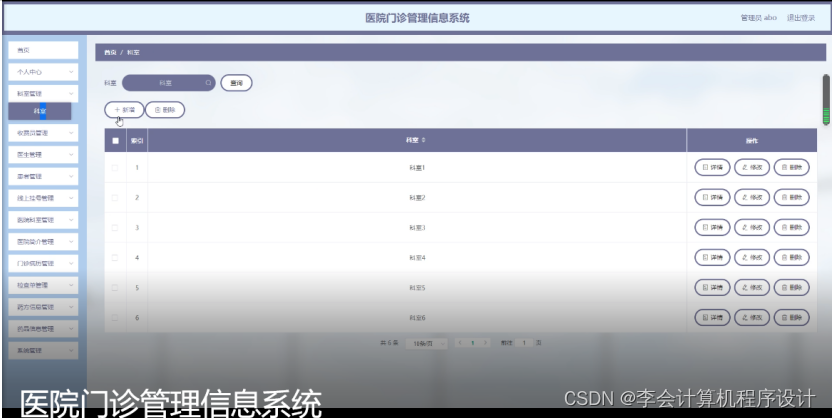Click the vertical scrollbar on right side
The width and height of the screenshot is (832, 418).
point(826,99)
